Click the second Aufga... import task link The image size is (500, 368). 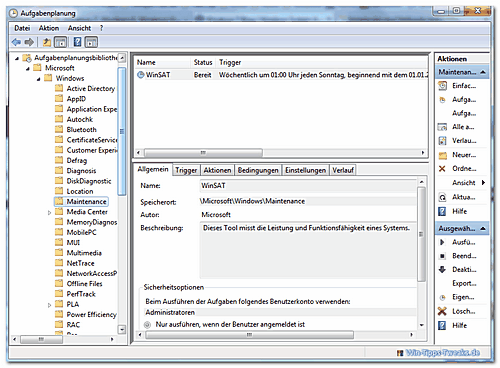pos(464,113)
